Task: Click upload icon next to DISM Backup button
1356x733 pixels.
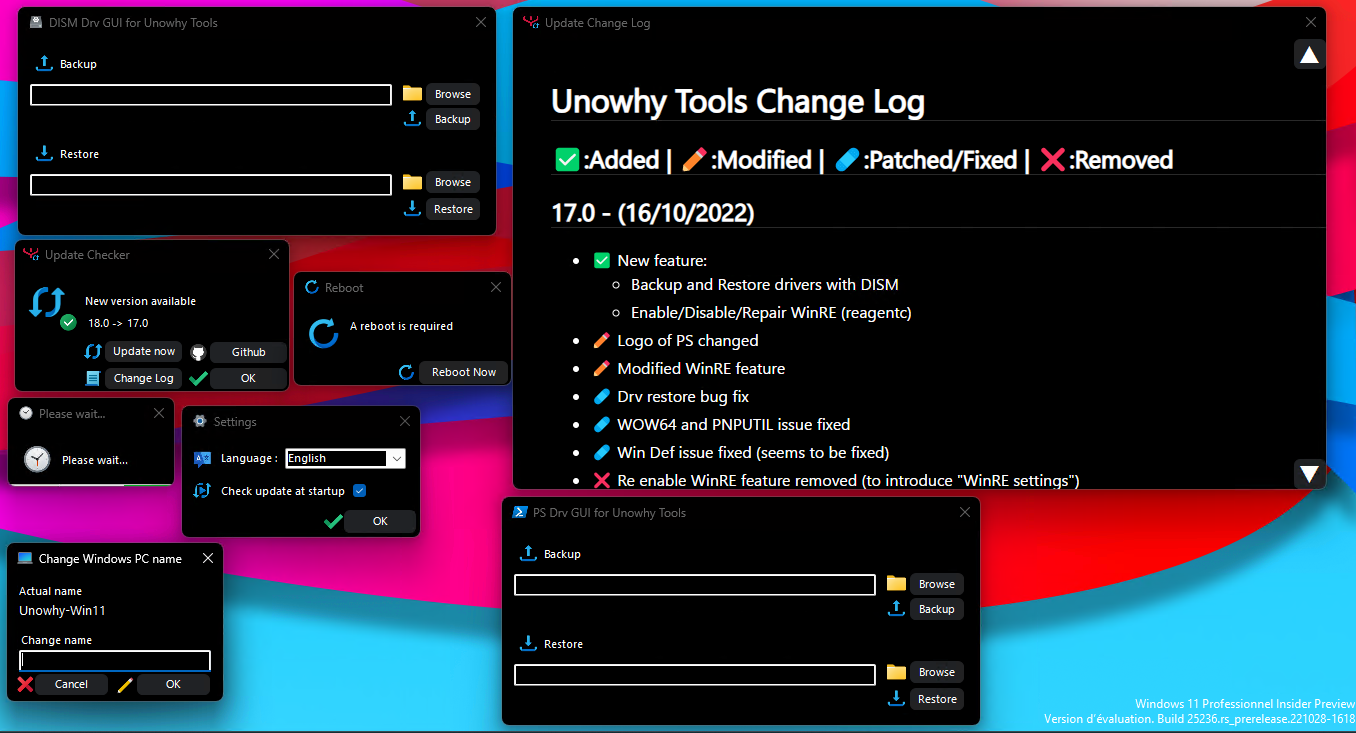Action: (x=412, y=118)
